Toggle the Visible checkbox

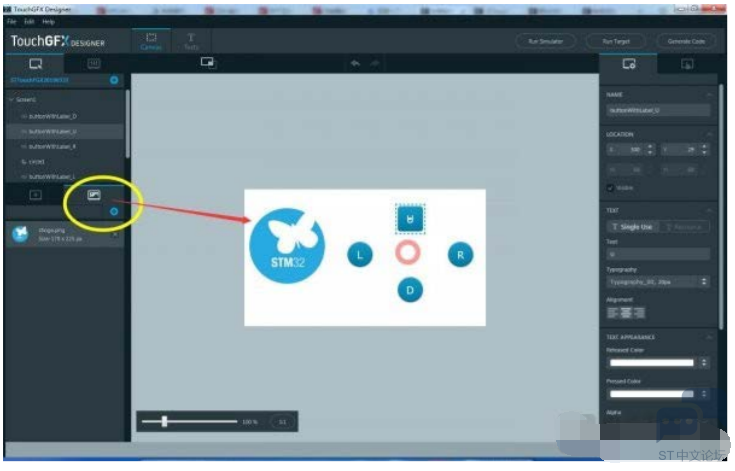click(610, 188)
